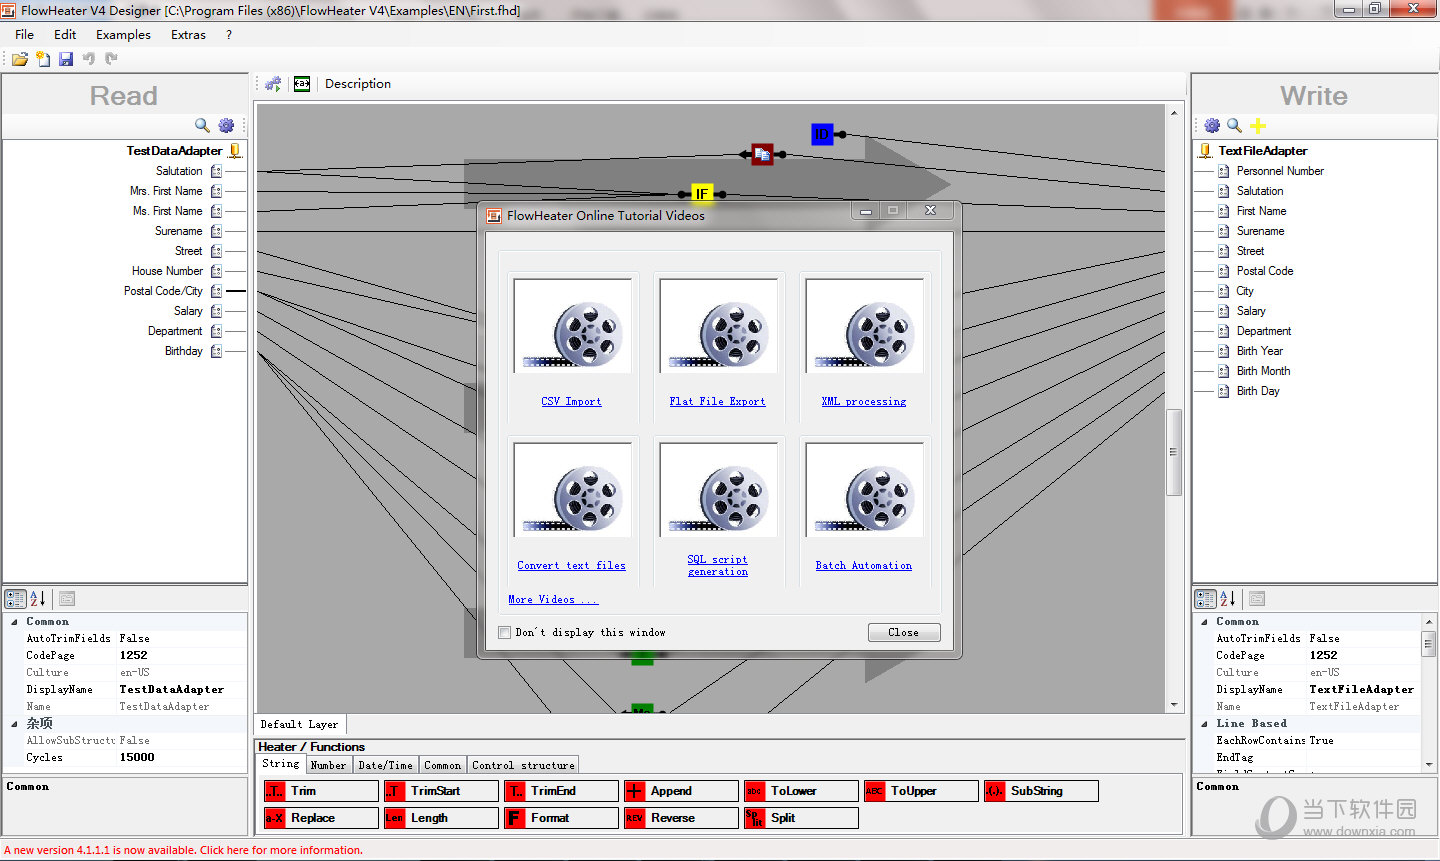Viewport: 1440px width, 861px height.
Task: Pick the ToLower string heater
Action: [801, 791]
